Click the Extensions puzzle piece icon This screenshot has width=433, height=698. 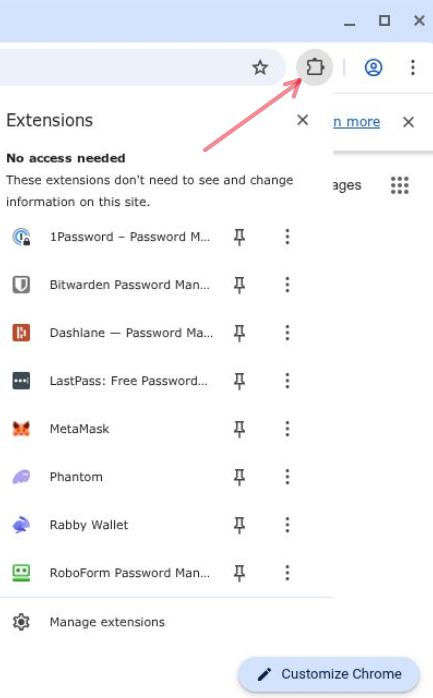pyautogui.click(x=315, y=67)
